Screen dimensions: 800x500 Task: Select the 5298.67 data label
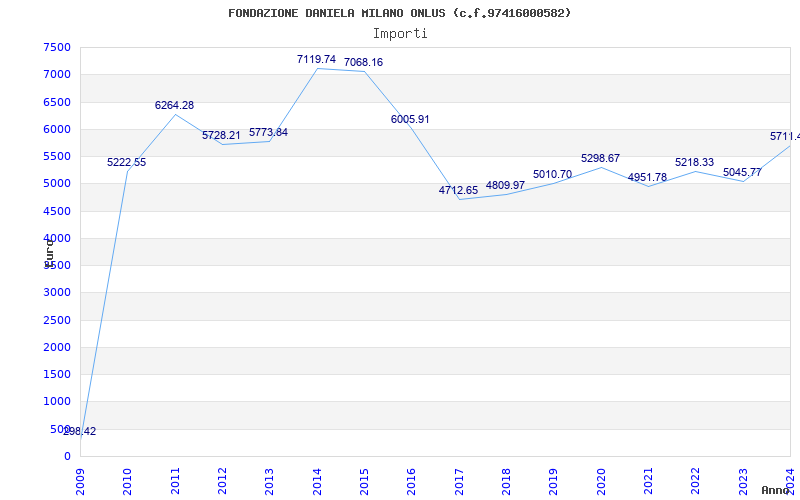pyautogui.click(x=600, y=159)
